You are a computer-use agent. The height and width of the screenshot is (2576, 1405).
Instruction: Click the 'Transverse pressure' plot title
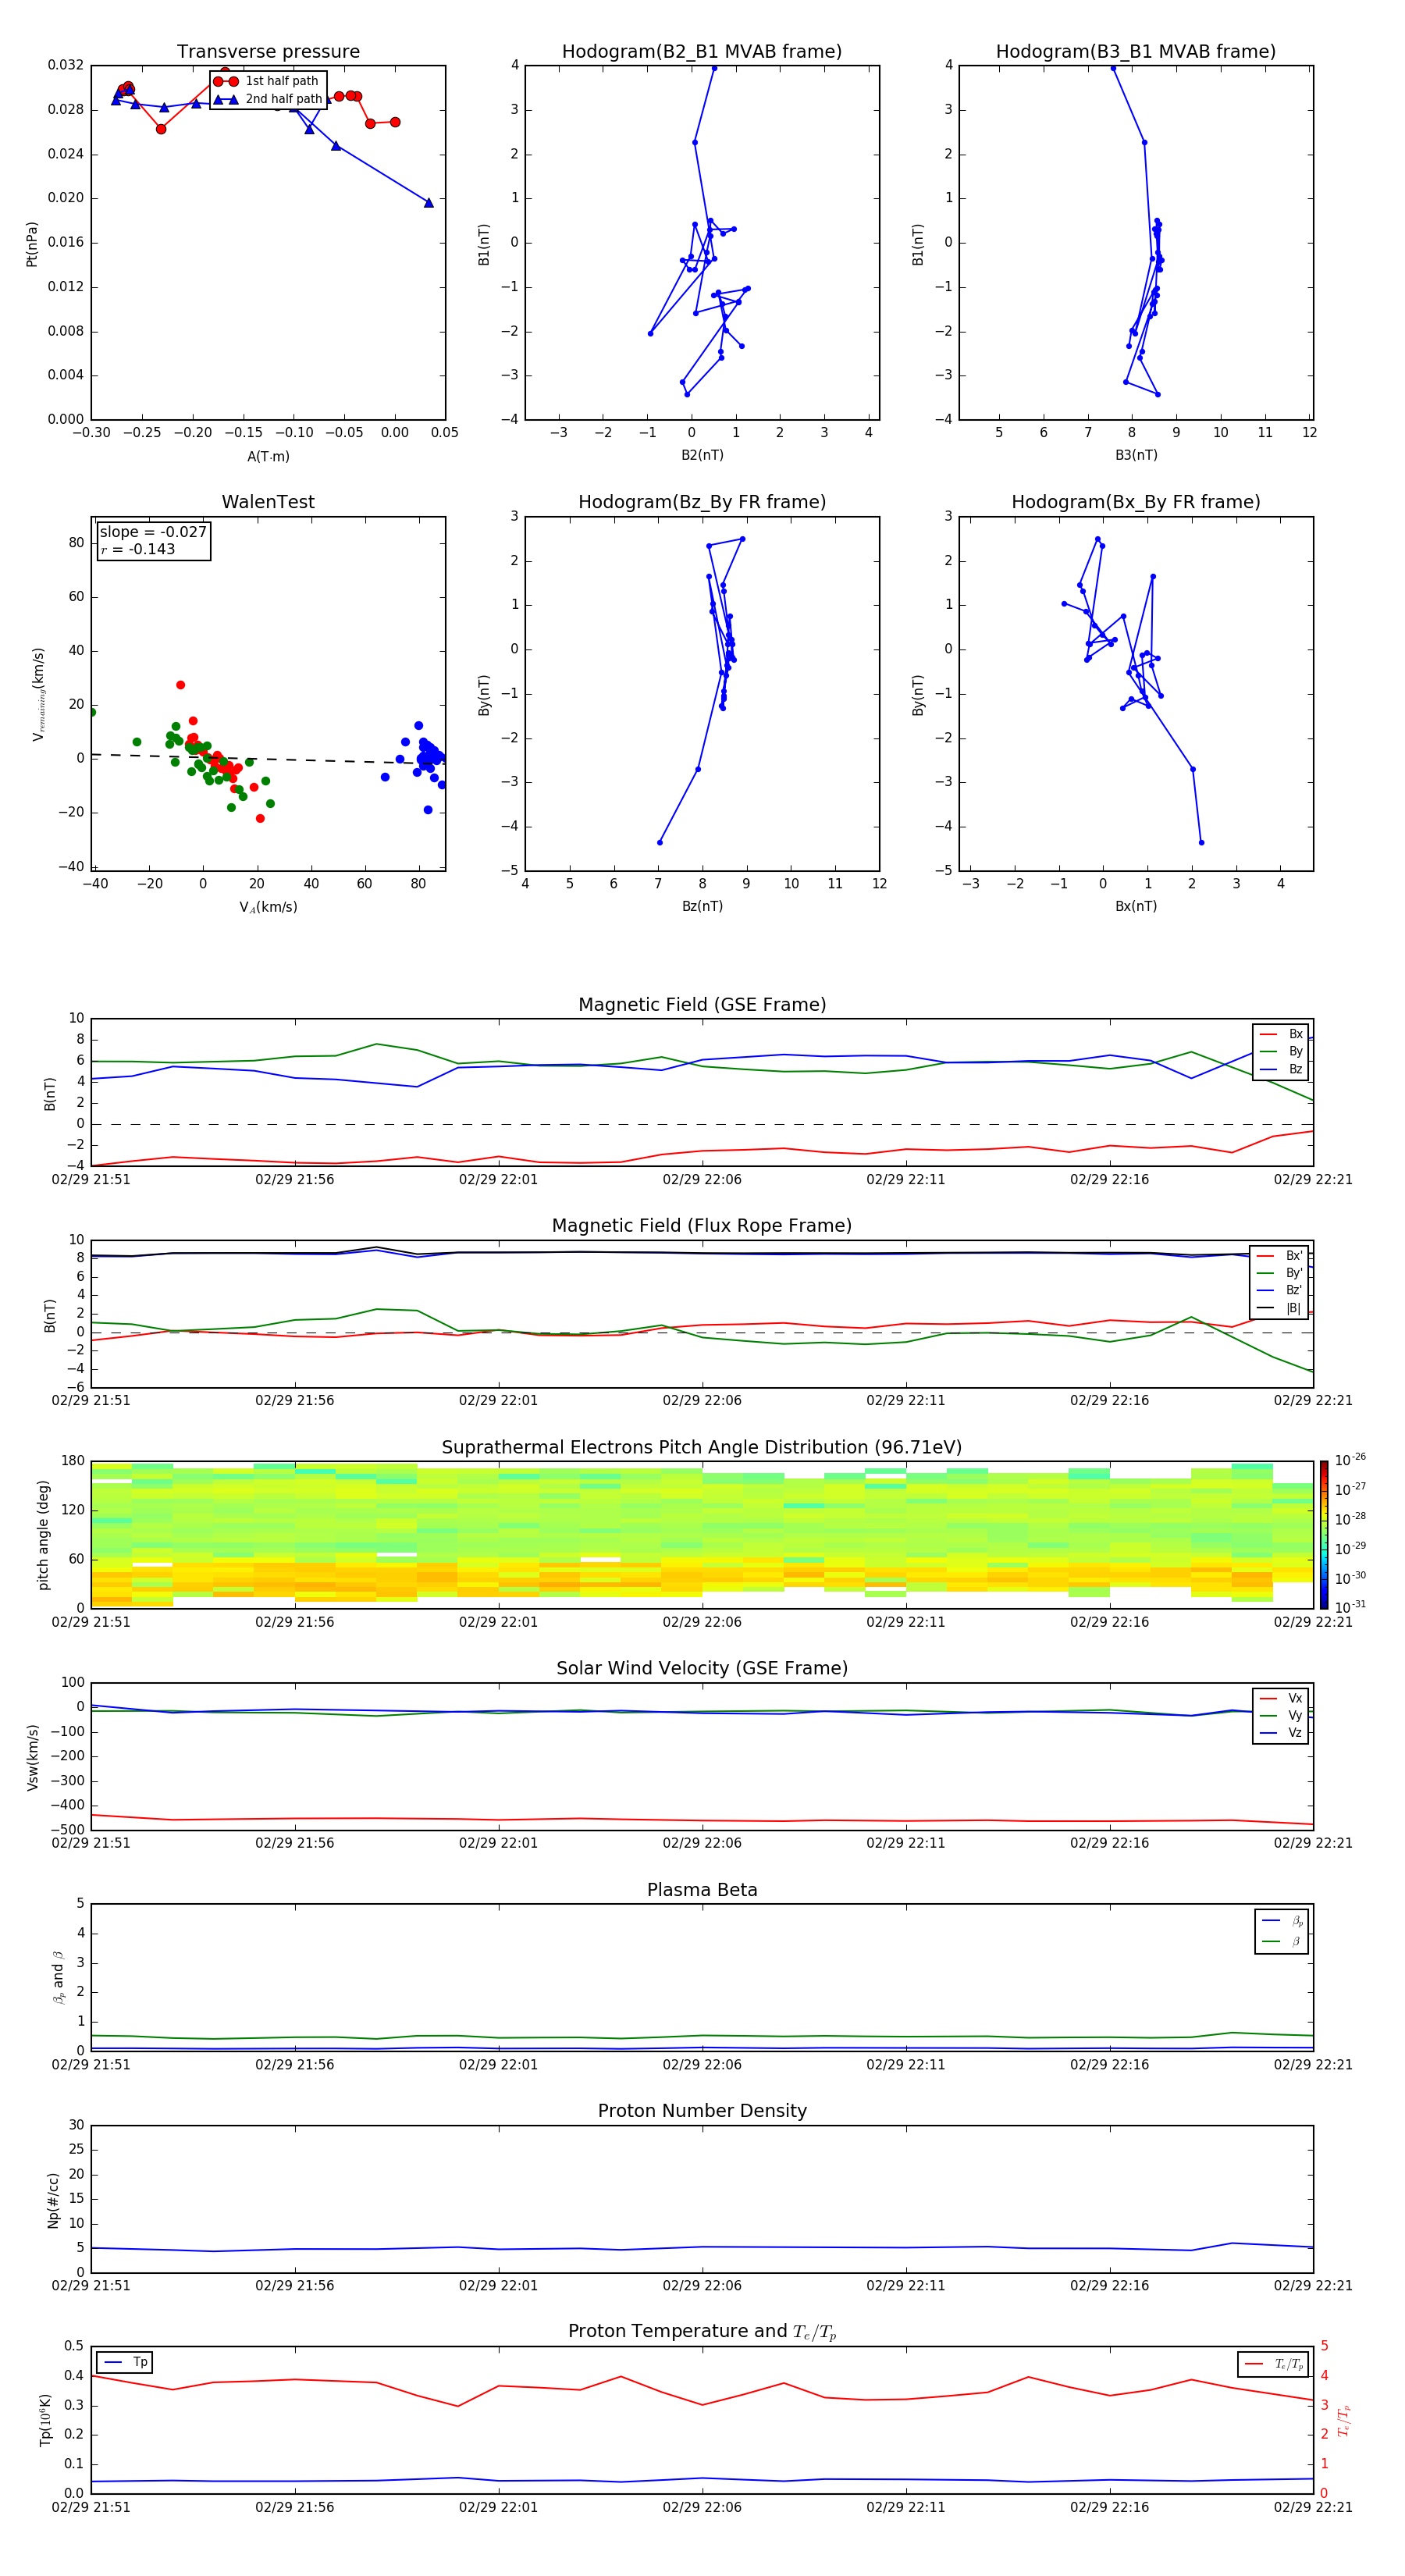[x=268, y=51]
